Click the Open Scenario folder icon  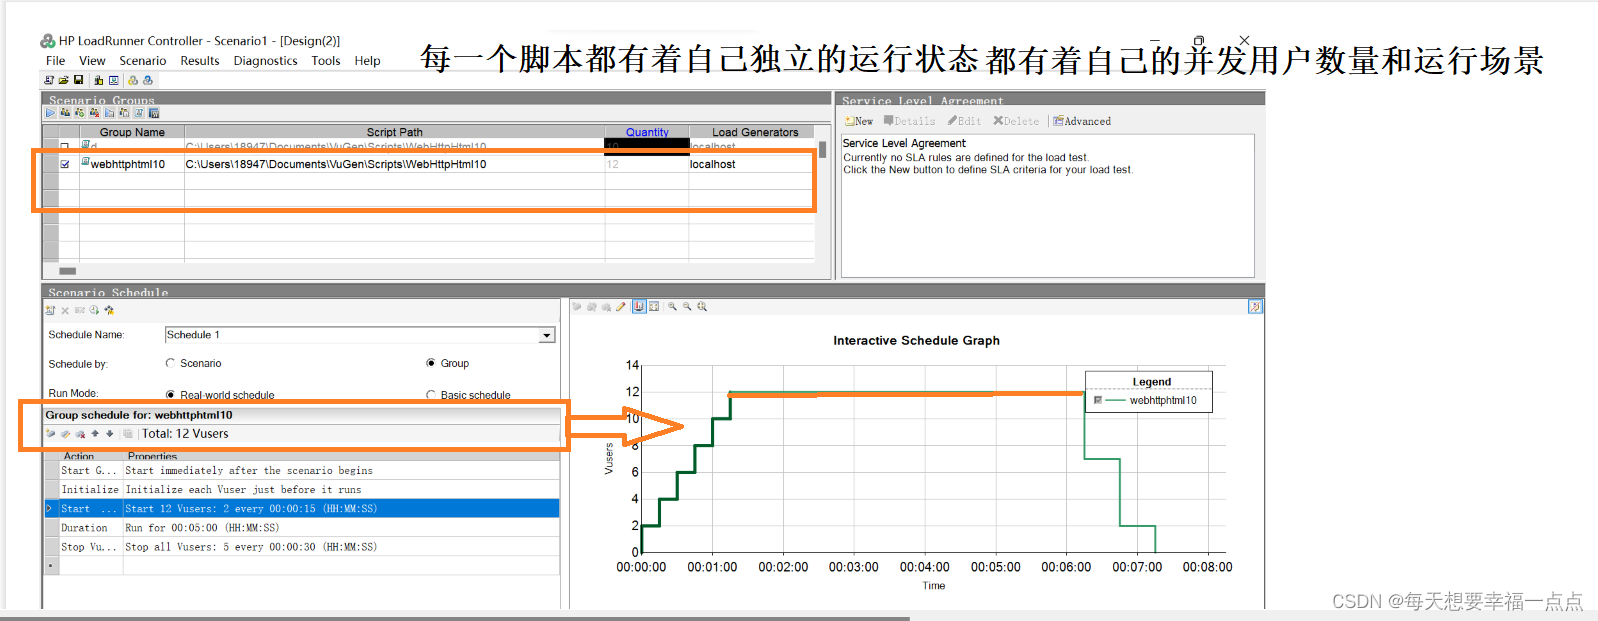pyautogui.click(x=63, y=80)
